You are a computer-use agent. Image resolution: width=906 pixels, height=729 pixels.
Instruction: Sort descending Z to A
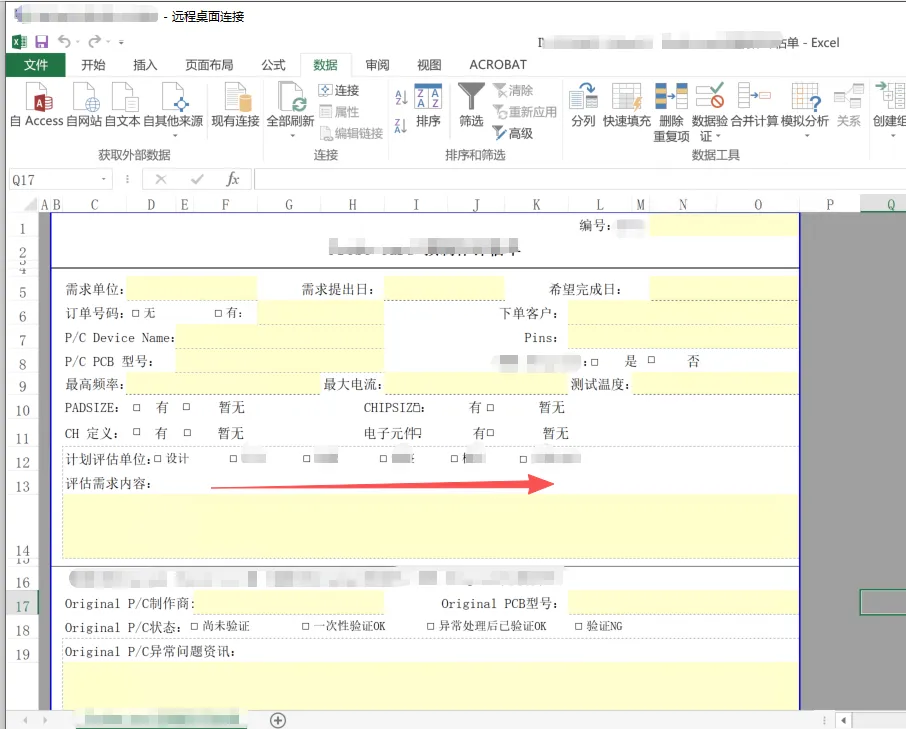[x=401, y=125]
